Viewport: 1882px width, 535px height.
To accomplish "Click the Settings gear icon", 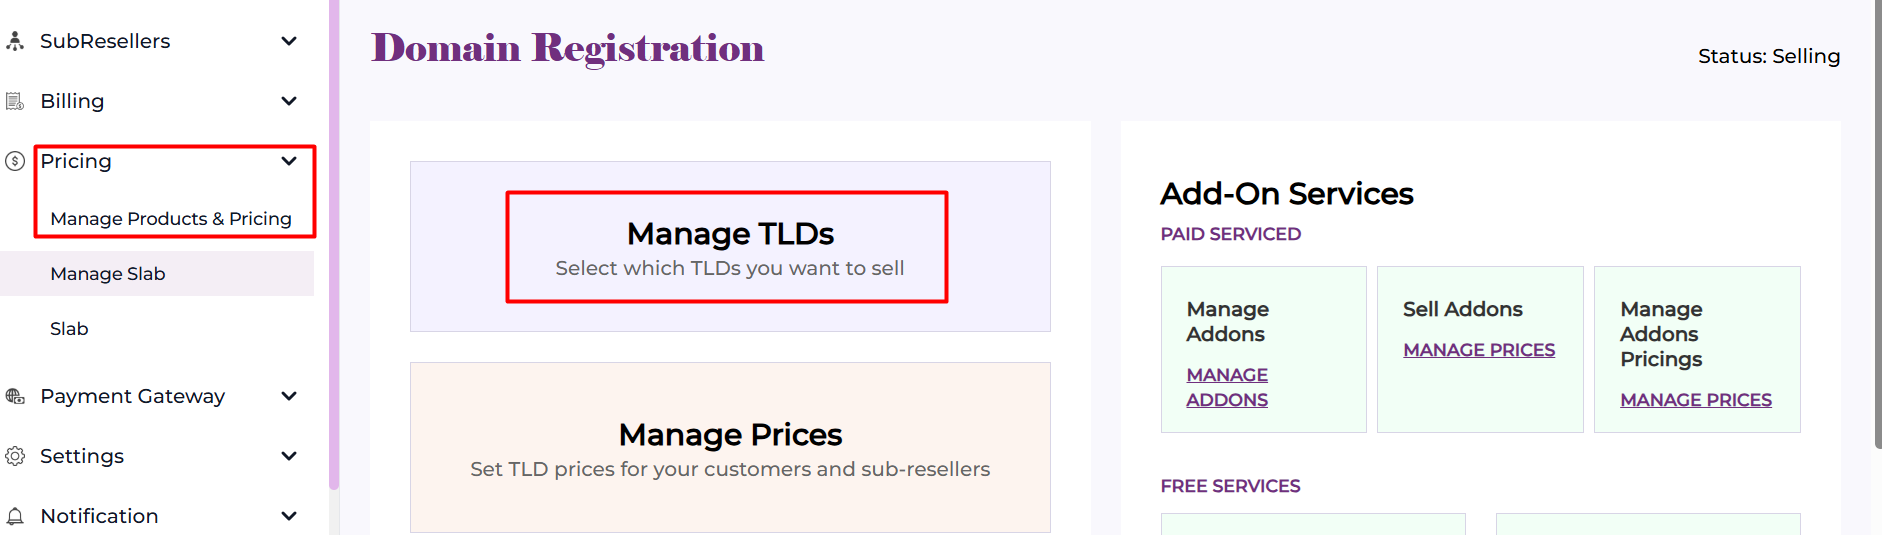I will point(15,456).
